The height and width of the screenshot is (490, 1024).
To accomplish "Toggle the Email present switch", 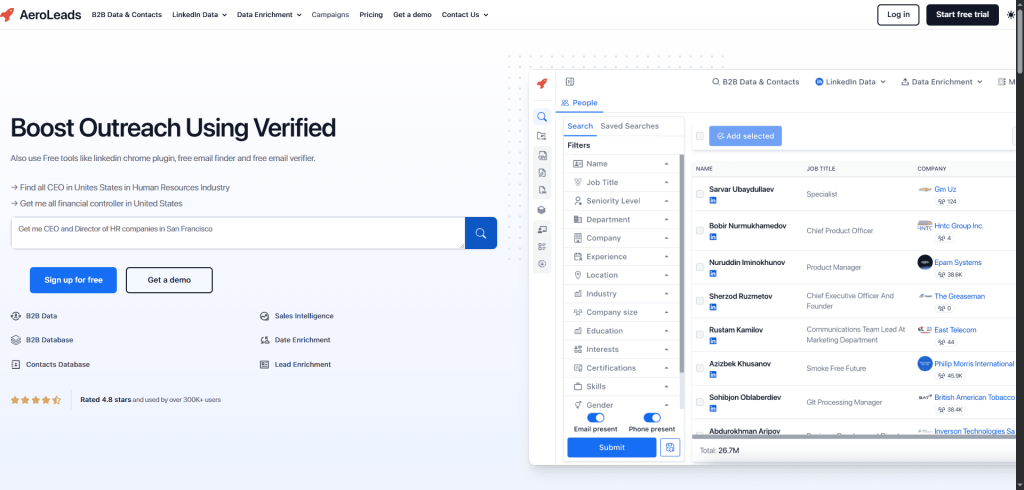I will point(596,417).
